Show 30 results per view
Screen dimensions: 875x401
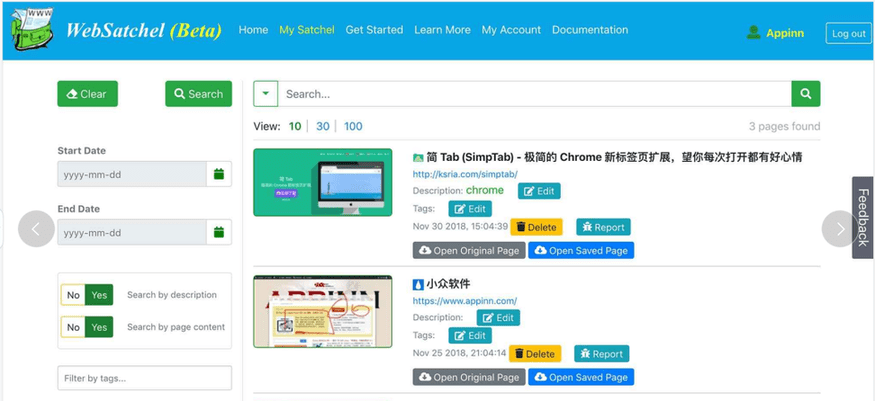coord(323,126)
